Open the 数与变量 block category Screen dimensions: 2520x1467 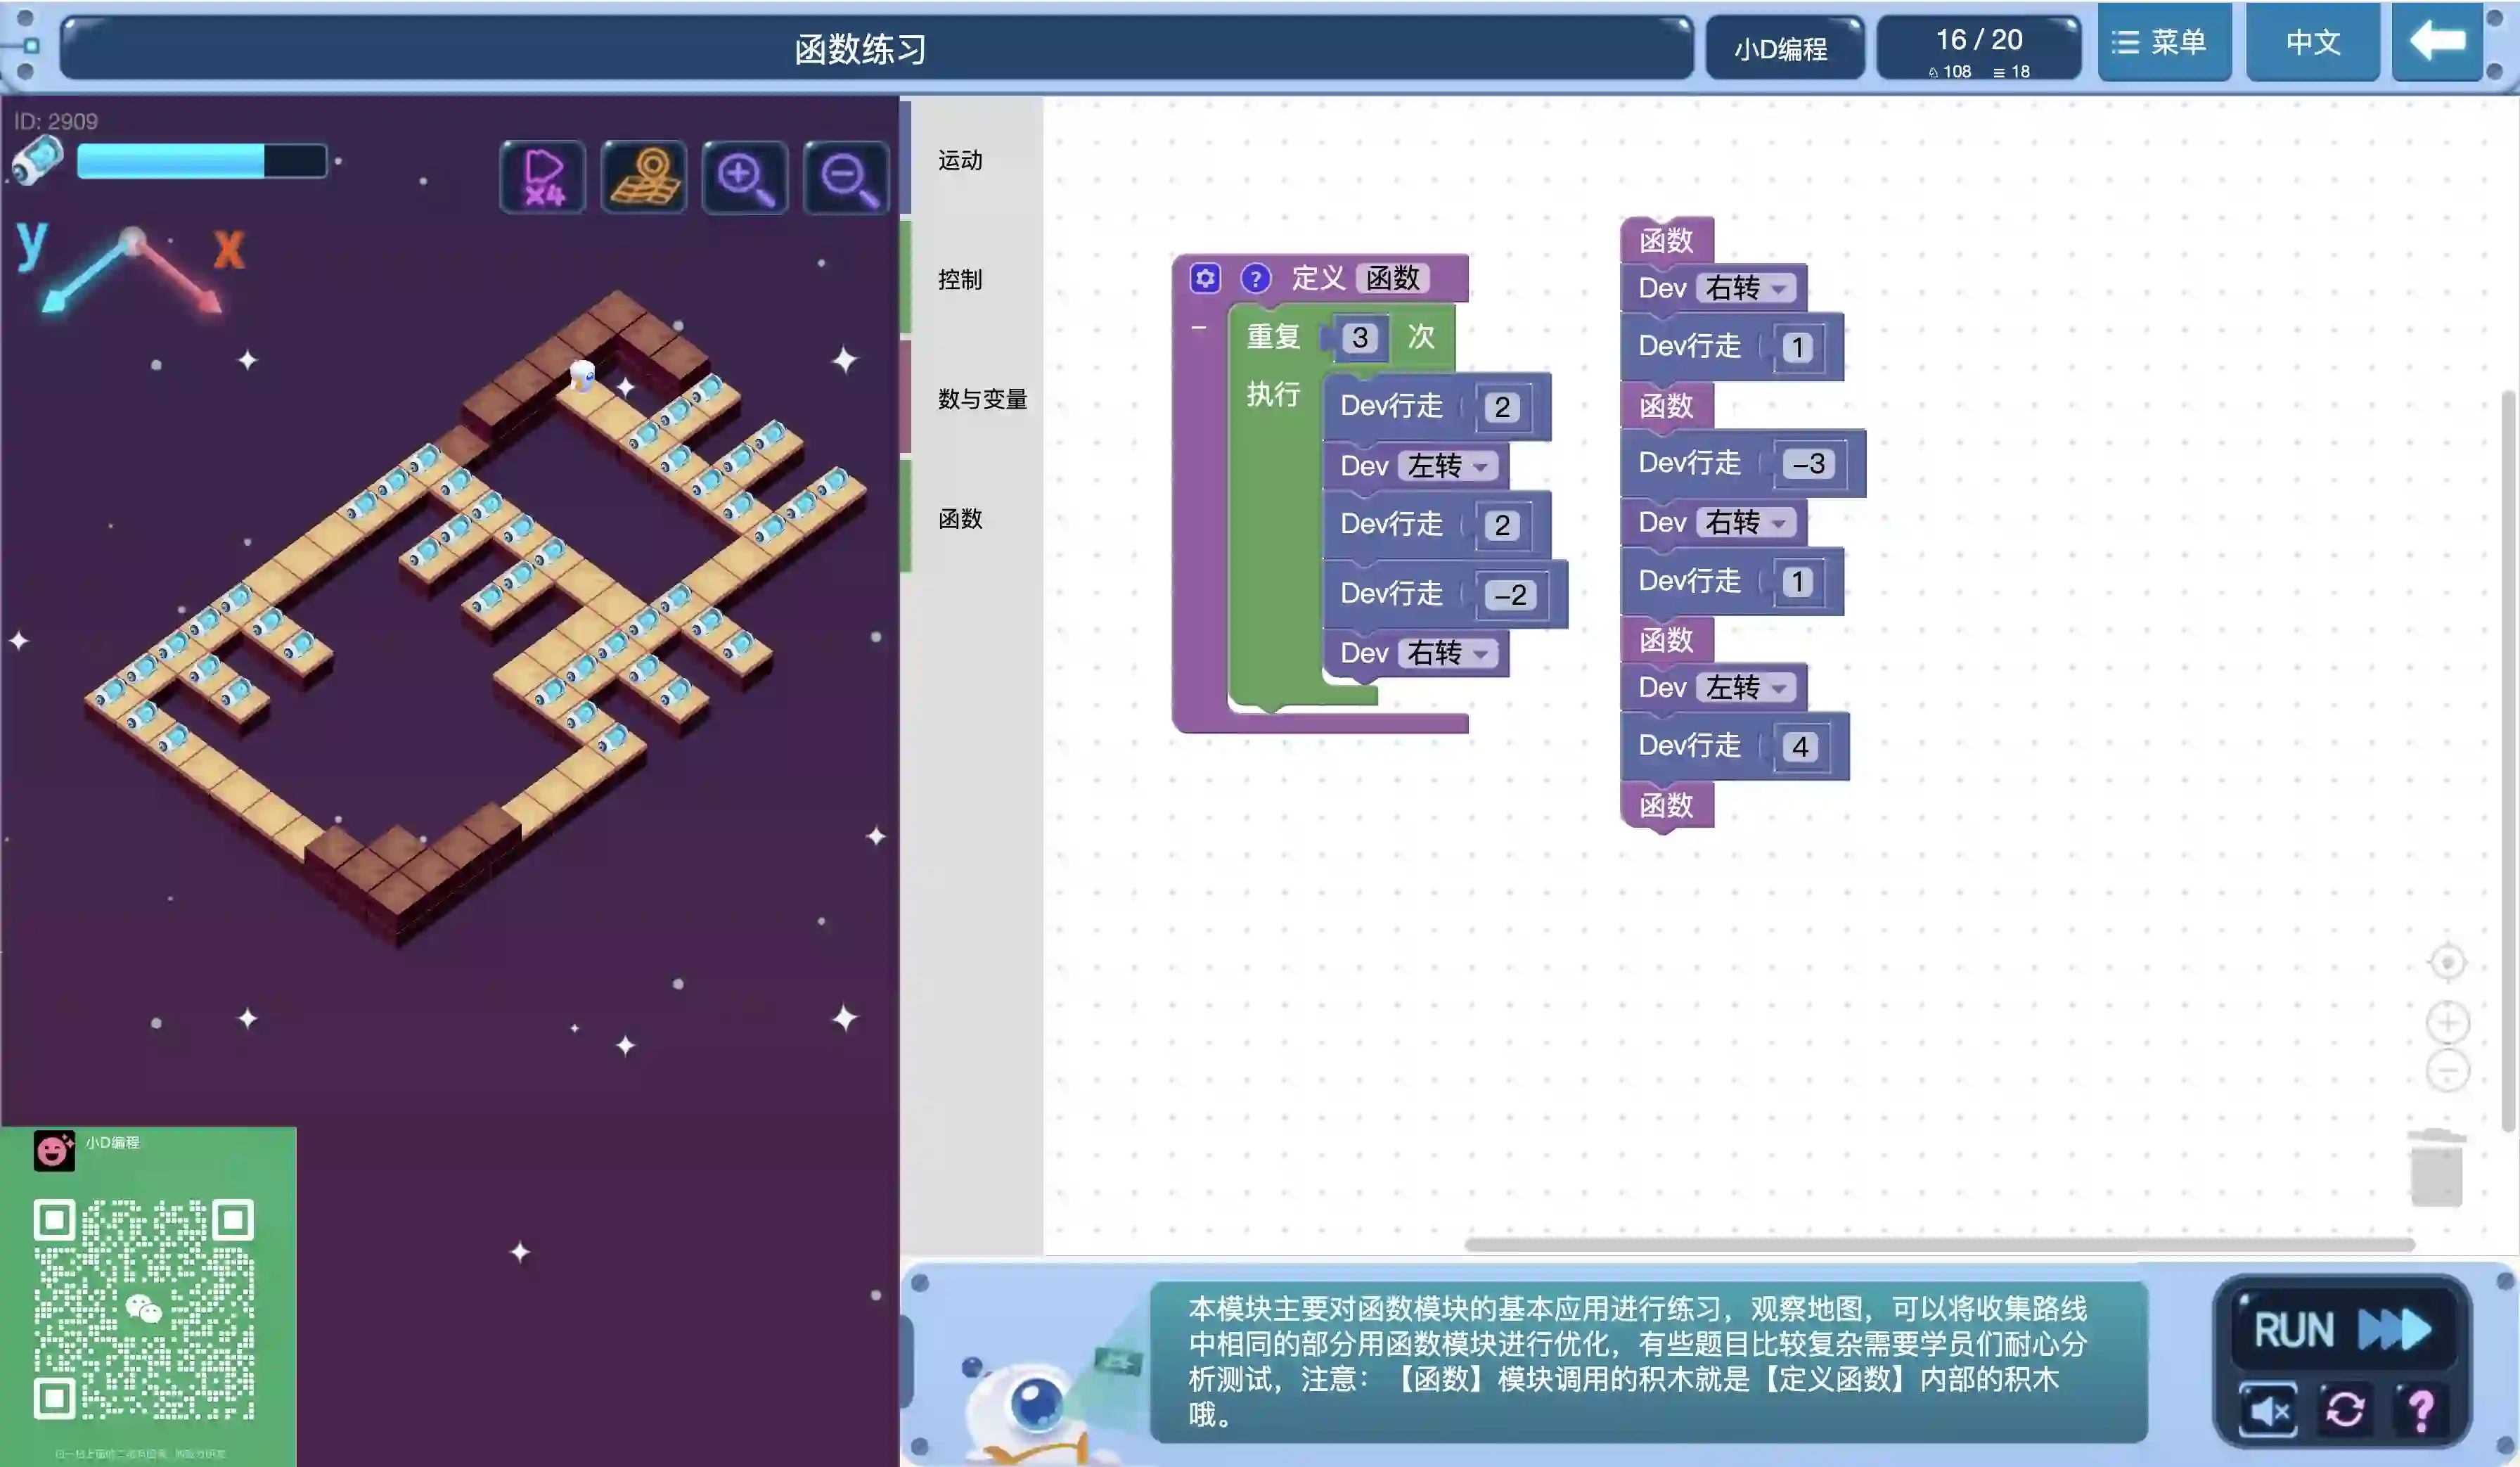point(982,399)
